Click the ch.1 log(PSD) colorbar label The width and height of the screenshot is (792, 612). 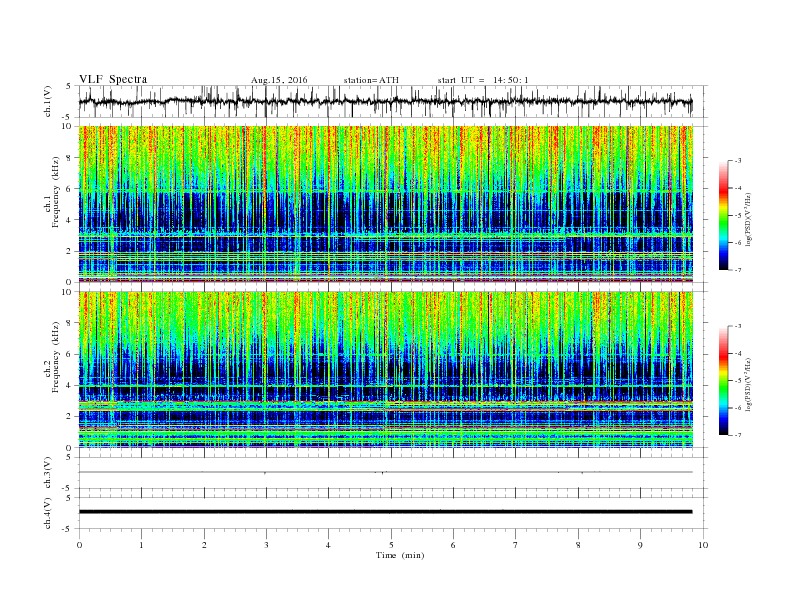click(x=748, y=219)
